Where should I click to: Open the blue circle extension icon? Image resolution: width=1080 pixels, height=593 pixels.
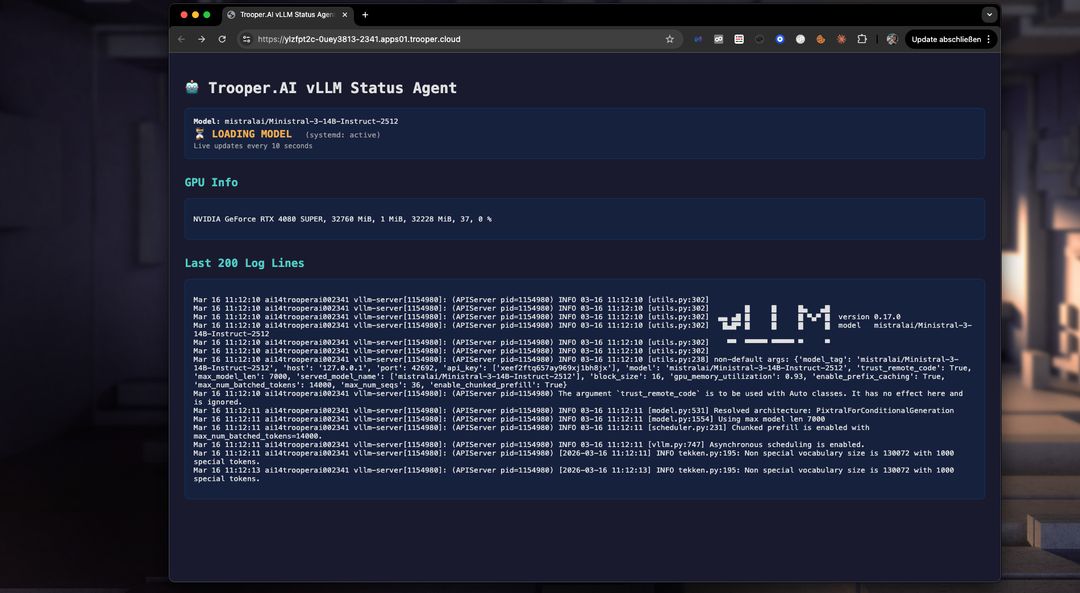(x=779, y=39)
